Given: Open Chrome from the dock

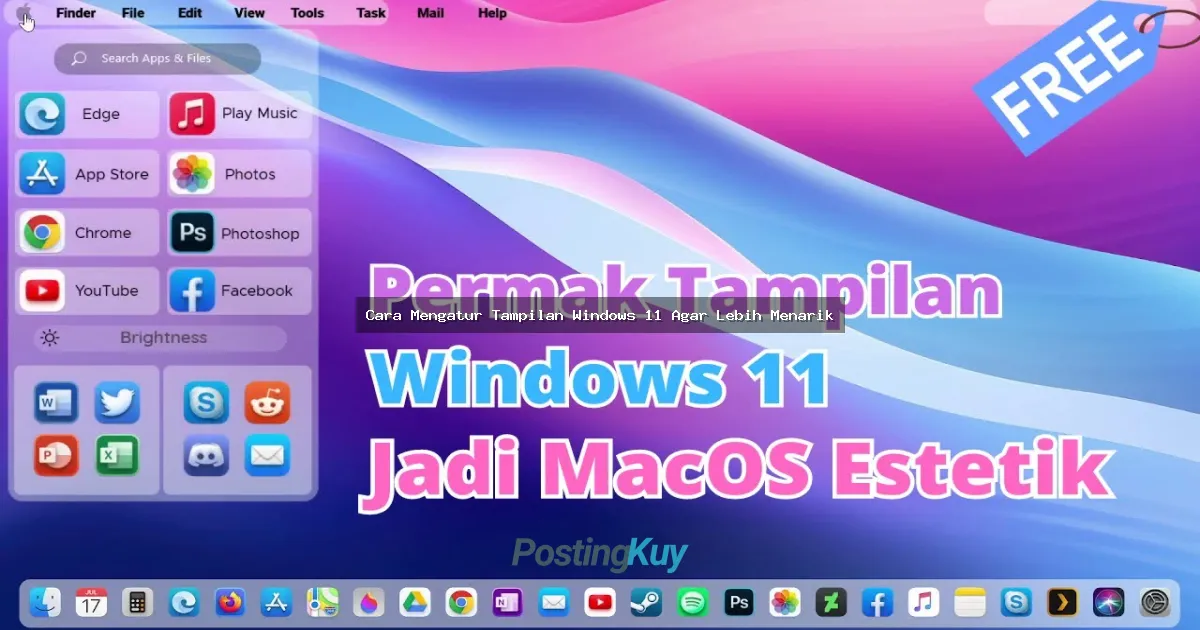Looking at the screenshot, I should (x=461, y=602).
